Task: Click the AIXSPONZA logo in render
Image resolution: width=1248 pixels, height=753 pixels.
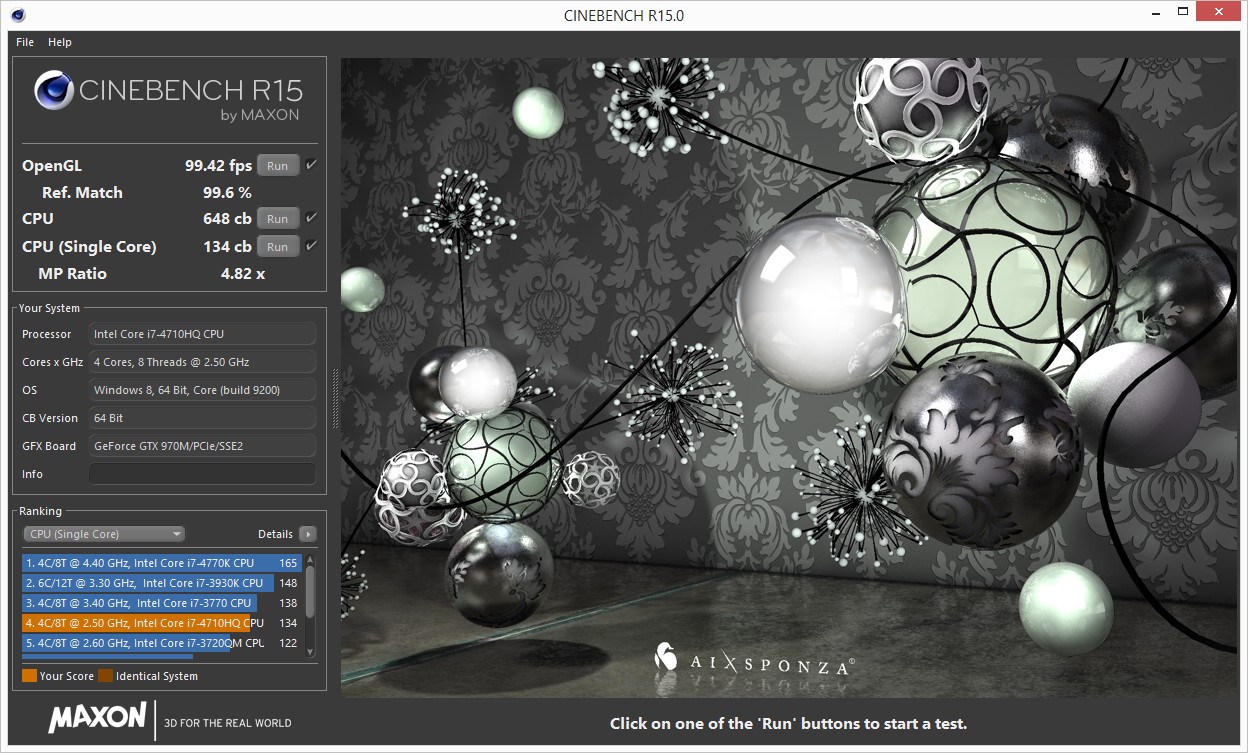Action: (755, 660)
